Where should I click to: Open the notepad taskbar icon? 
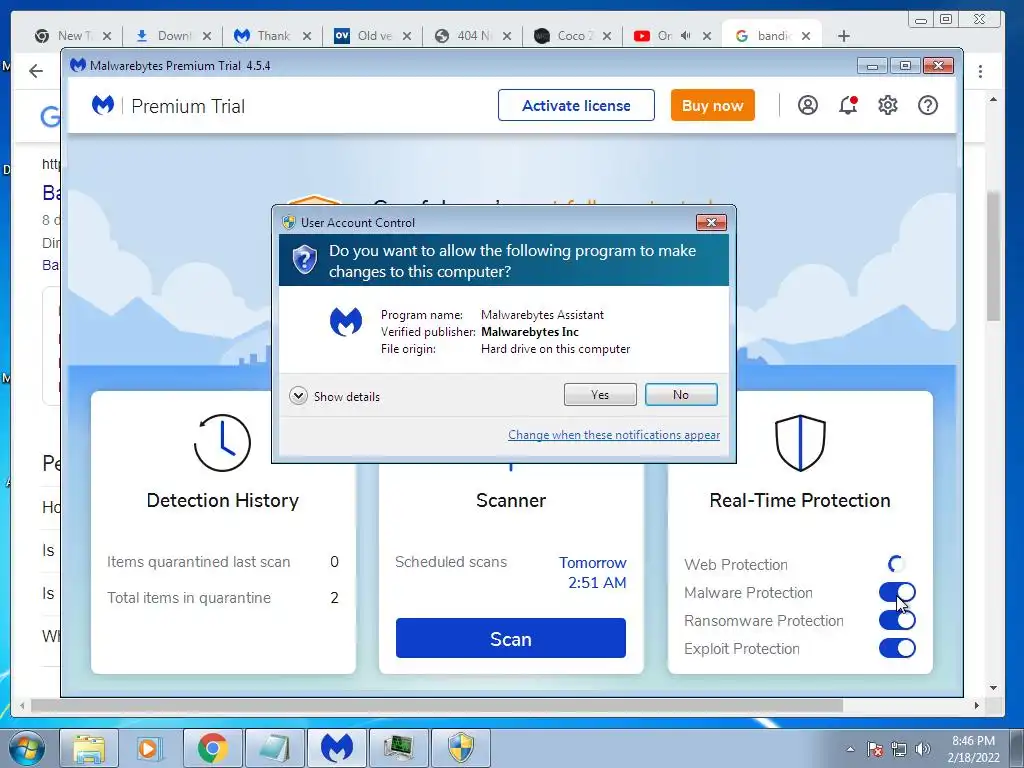274,748
